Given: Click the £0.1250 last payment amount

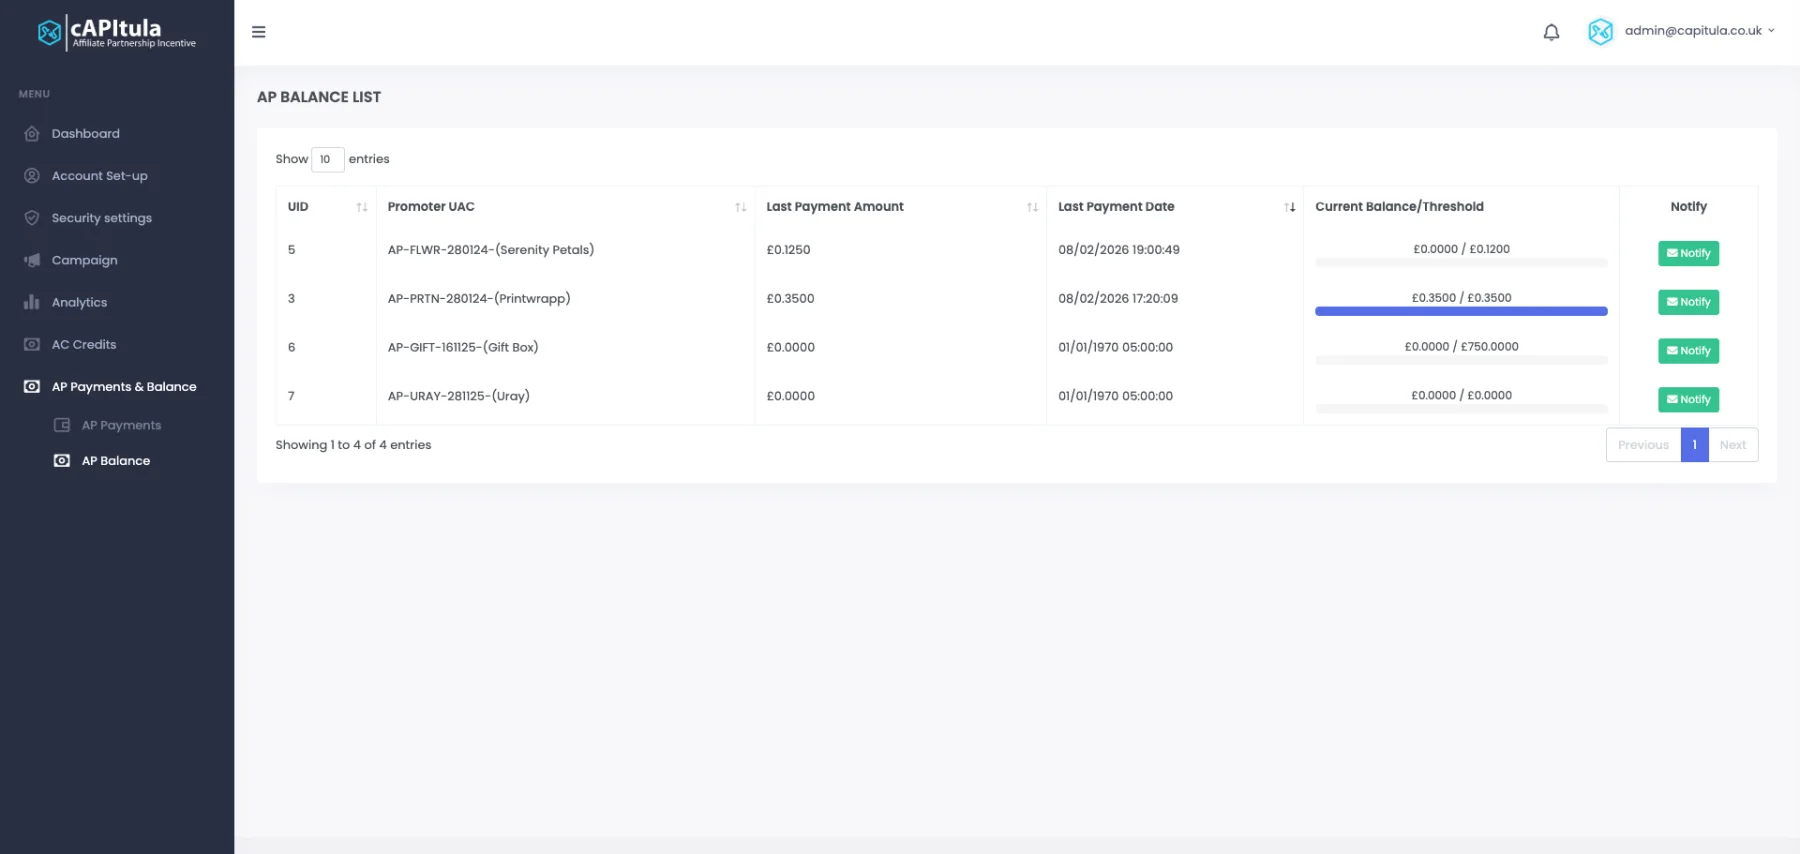Looking at the screenshot, I should 788,250.
